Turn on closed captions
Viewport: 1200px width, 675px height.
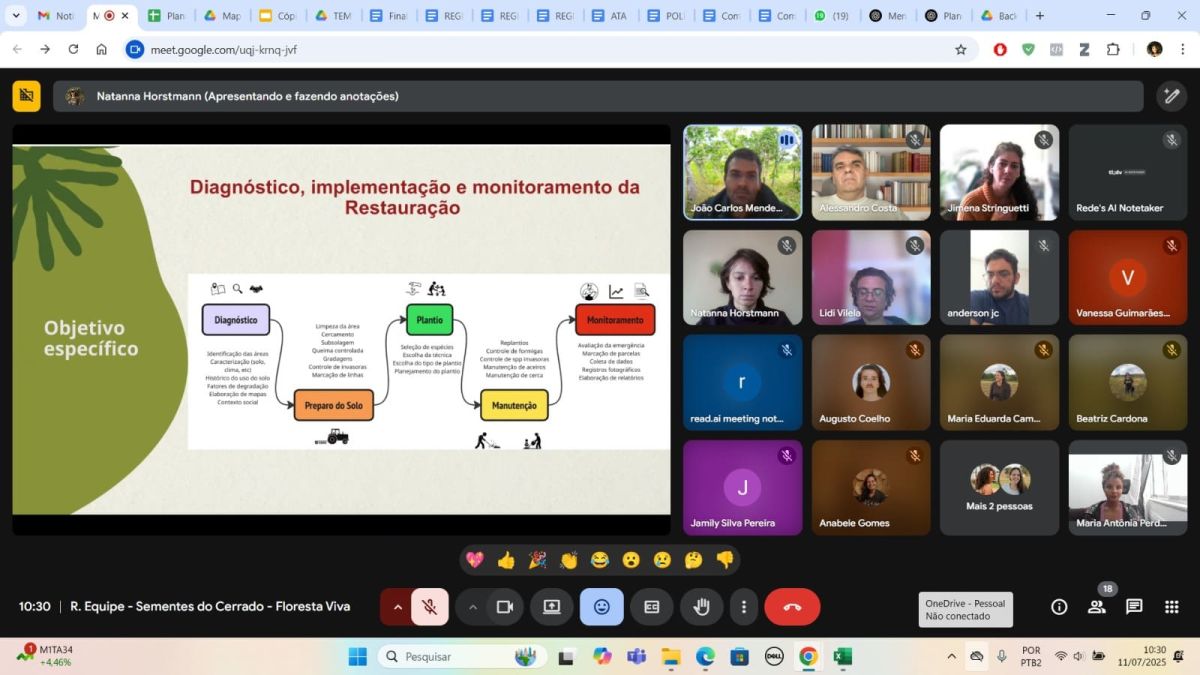[652, 607]
